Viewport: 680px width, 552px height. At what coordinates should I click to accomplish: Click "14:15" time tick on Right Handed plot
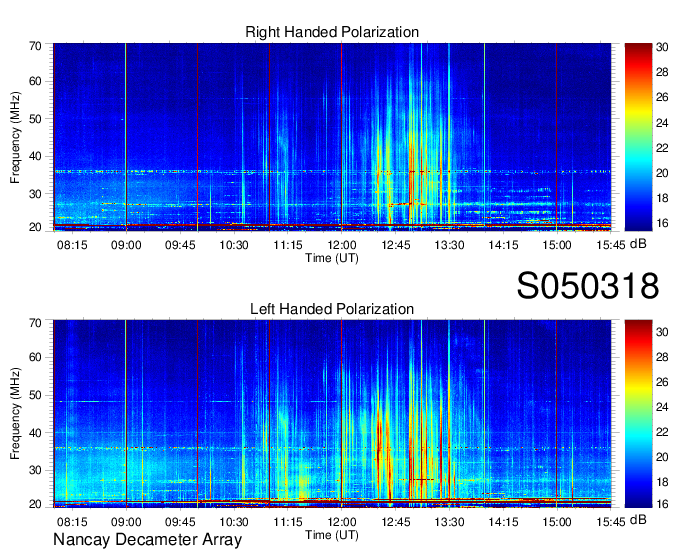503,245
